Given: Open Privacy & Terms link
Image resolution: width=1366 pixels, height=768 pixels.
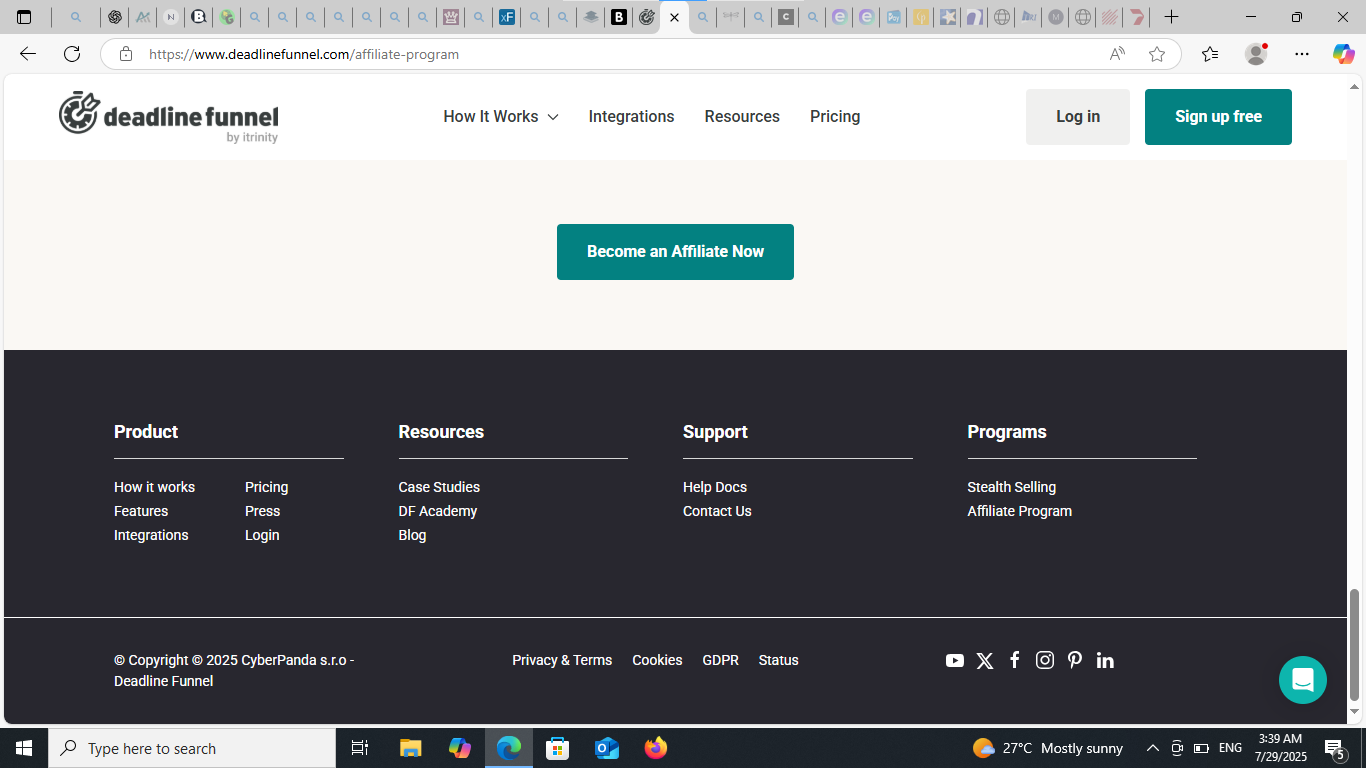Looking at the screenshot, I should coord(562,660).
